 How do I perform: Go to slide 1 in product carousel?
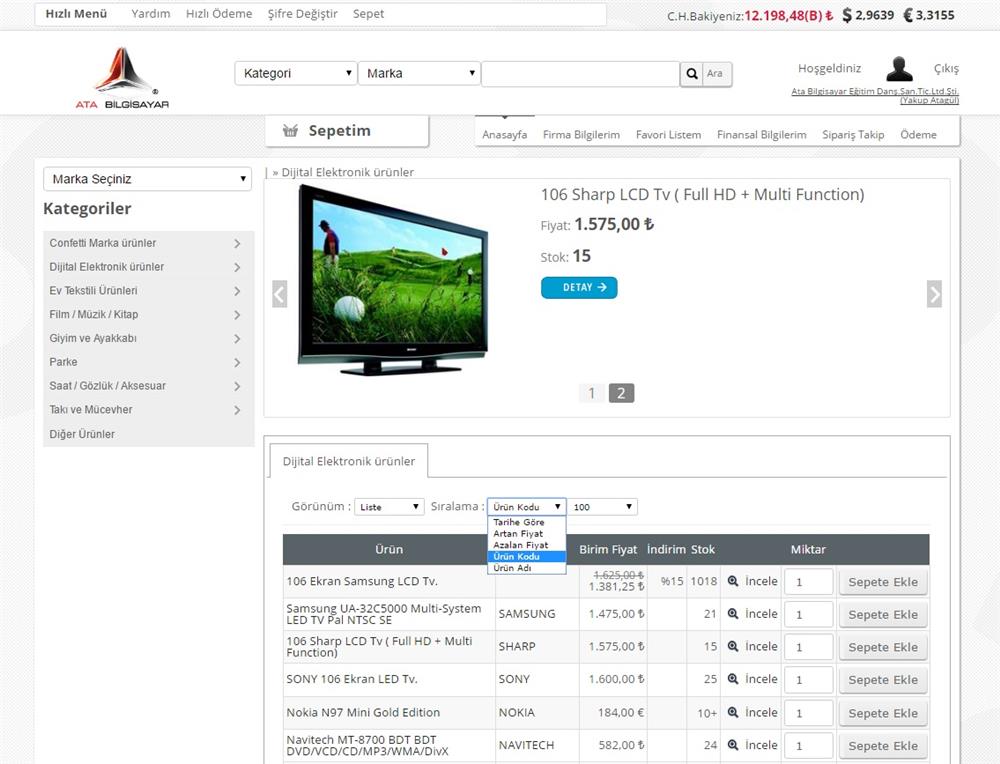pos(591,393)
